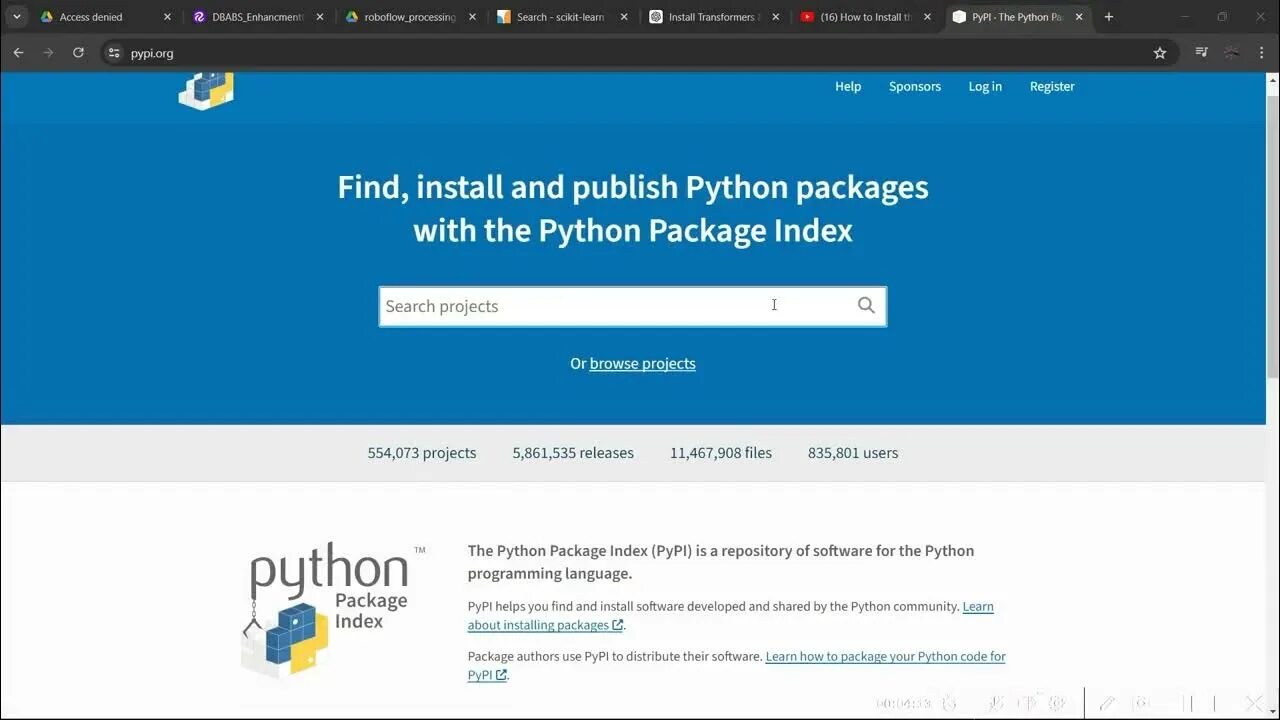Screen dimensions: 1280x720
Task: Close the DBABS_Enhancment tab
Action: tap(320, 17)
